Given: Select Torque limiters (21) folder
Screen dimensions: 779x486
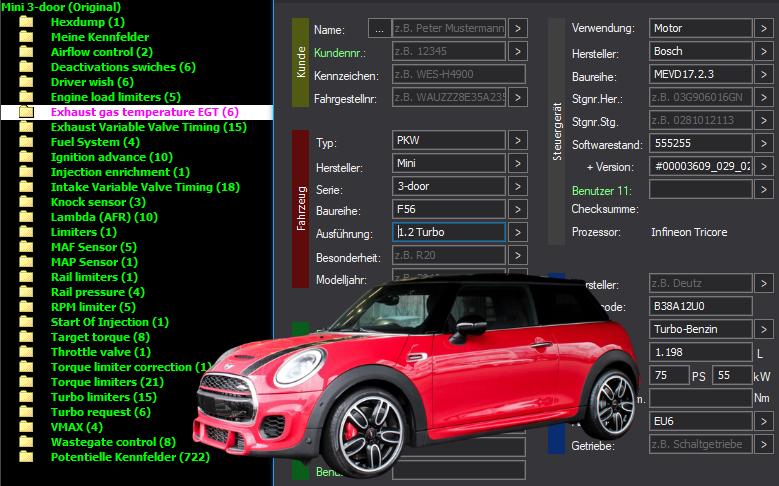Looking at the screenshot, I should point(107,382).
